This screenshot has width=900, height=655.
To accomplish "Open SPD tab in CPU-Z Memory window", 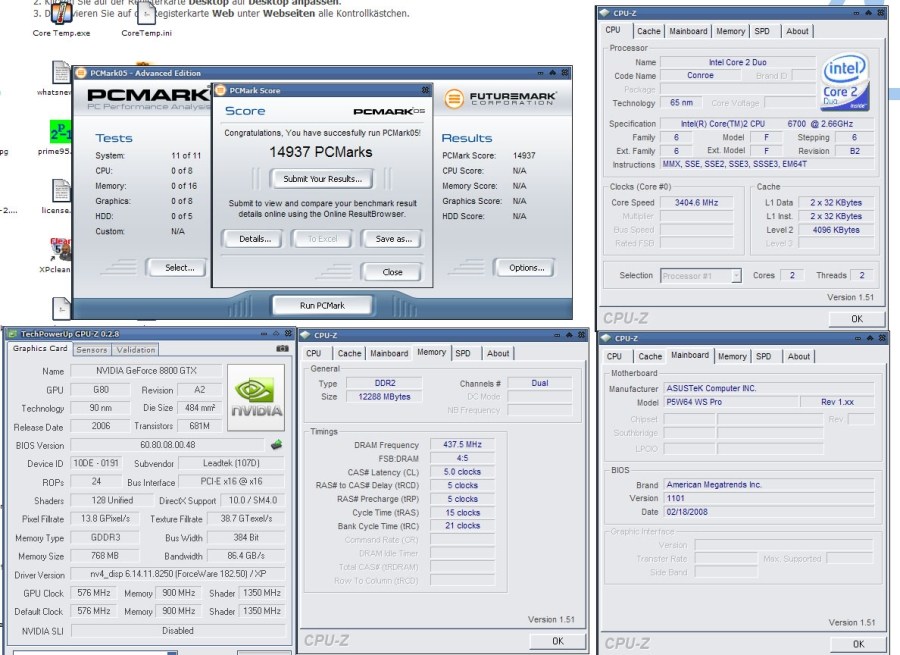I will [x=463, y=353].
